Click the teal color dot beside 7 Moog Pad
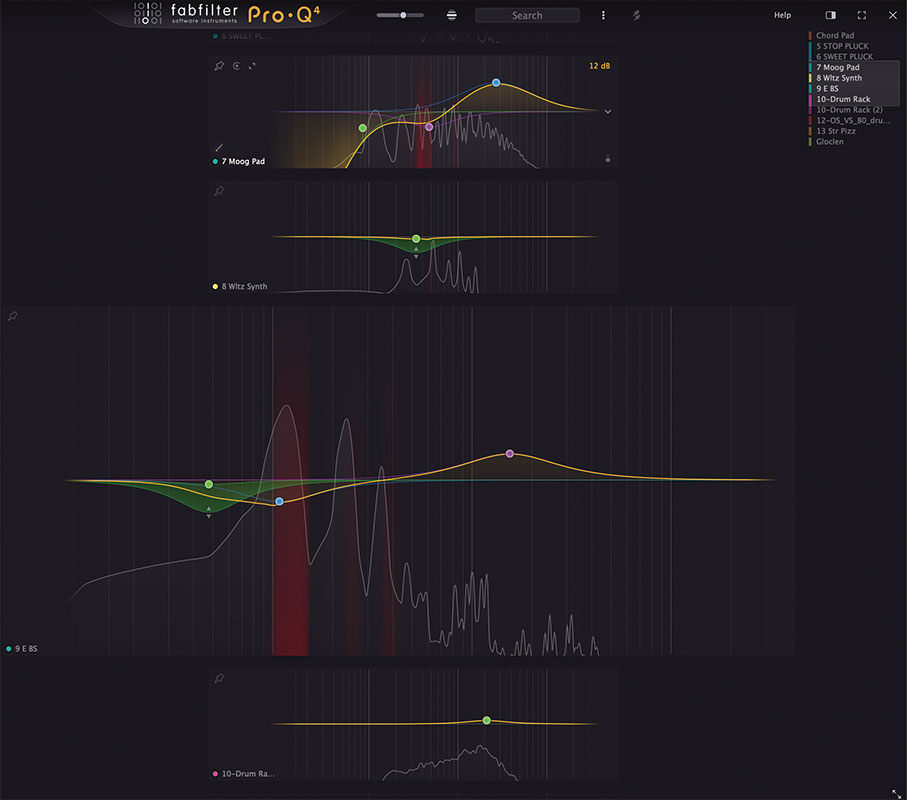 (x=215, y=161)
